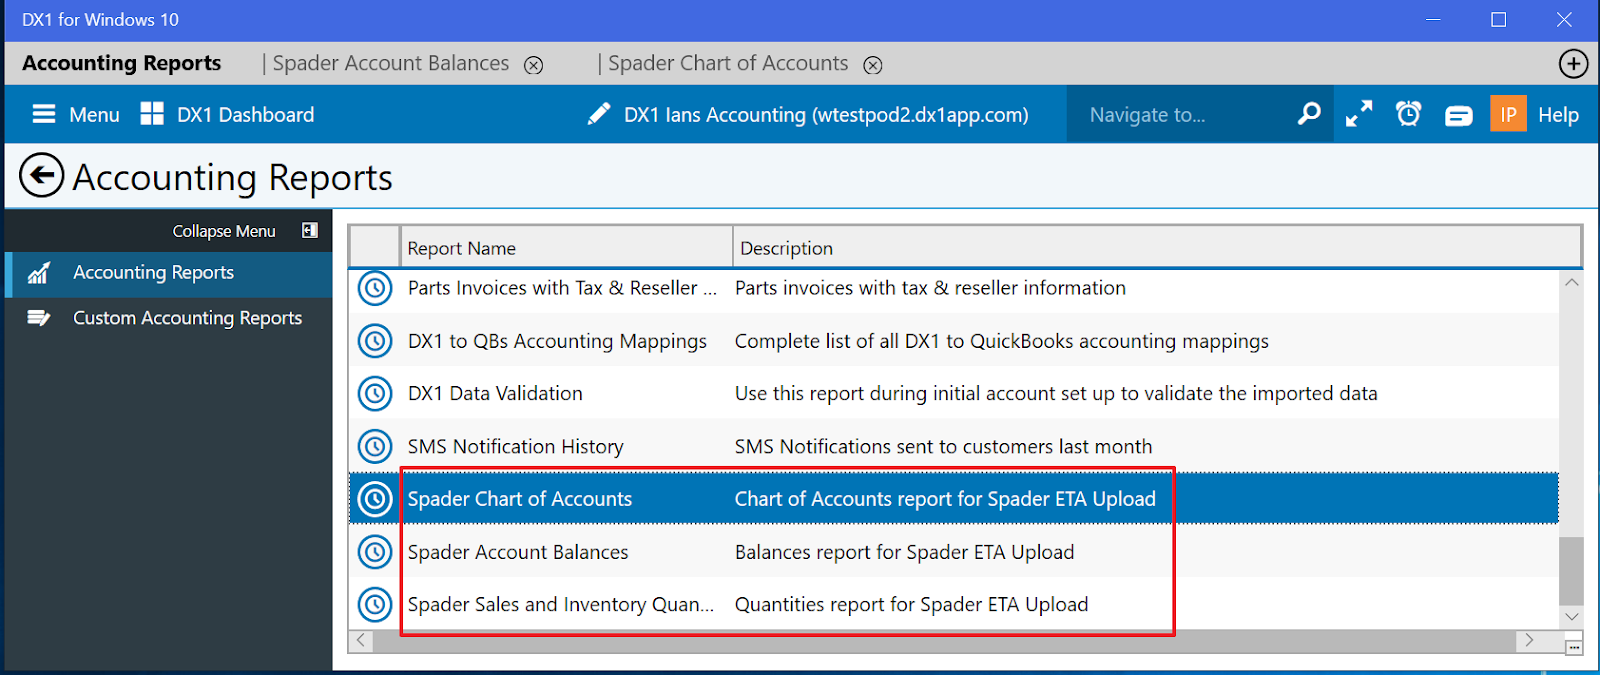The image size is (1600, 675).
Task: Switch to the Accounting Reports tab
Action: [122, 63]
